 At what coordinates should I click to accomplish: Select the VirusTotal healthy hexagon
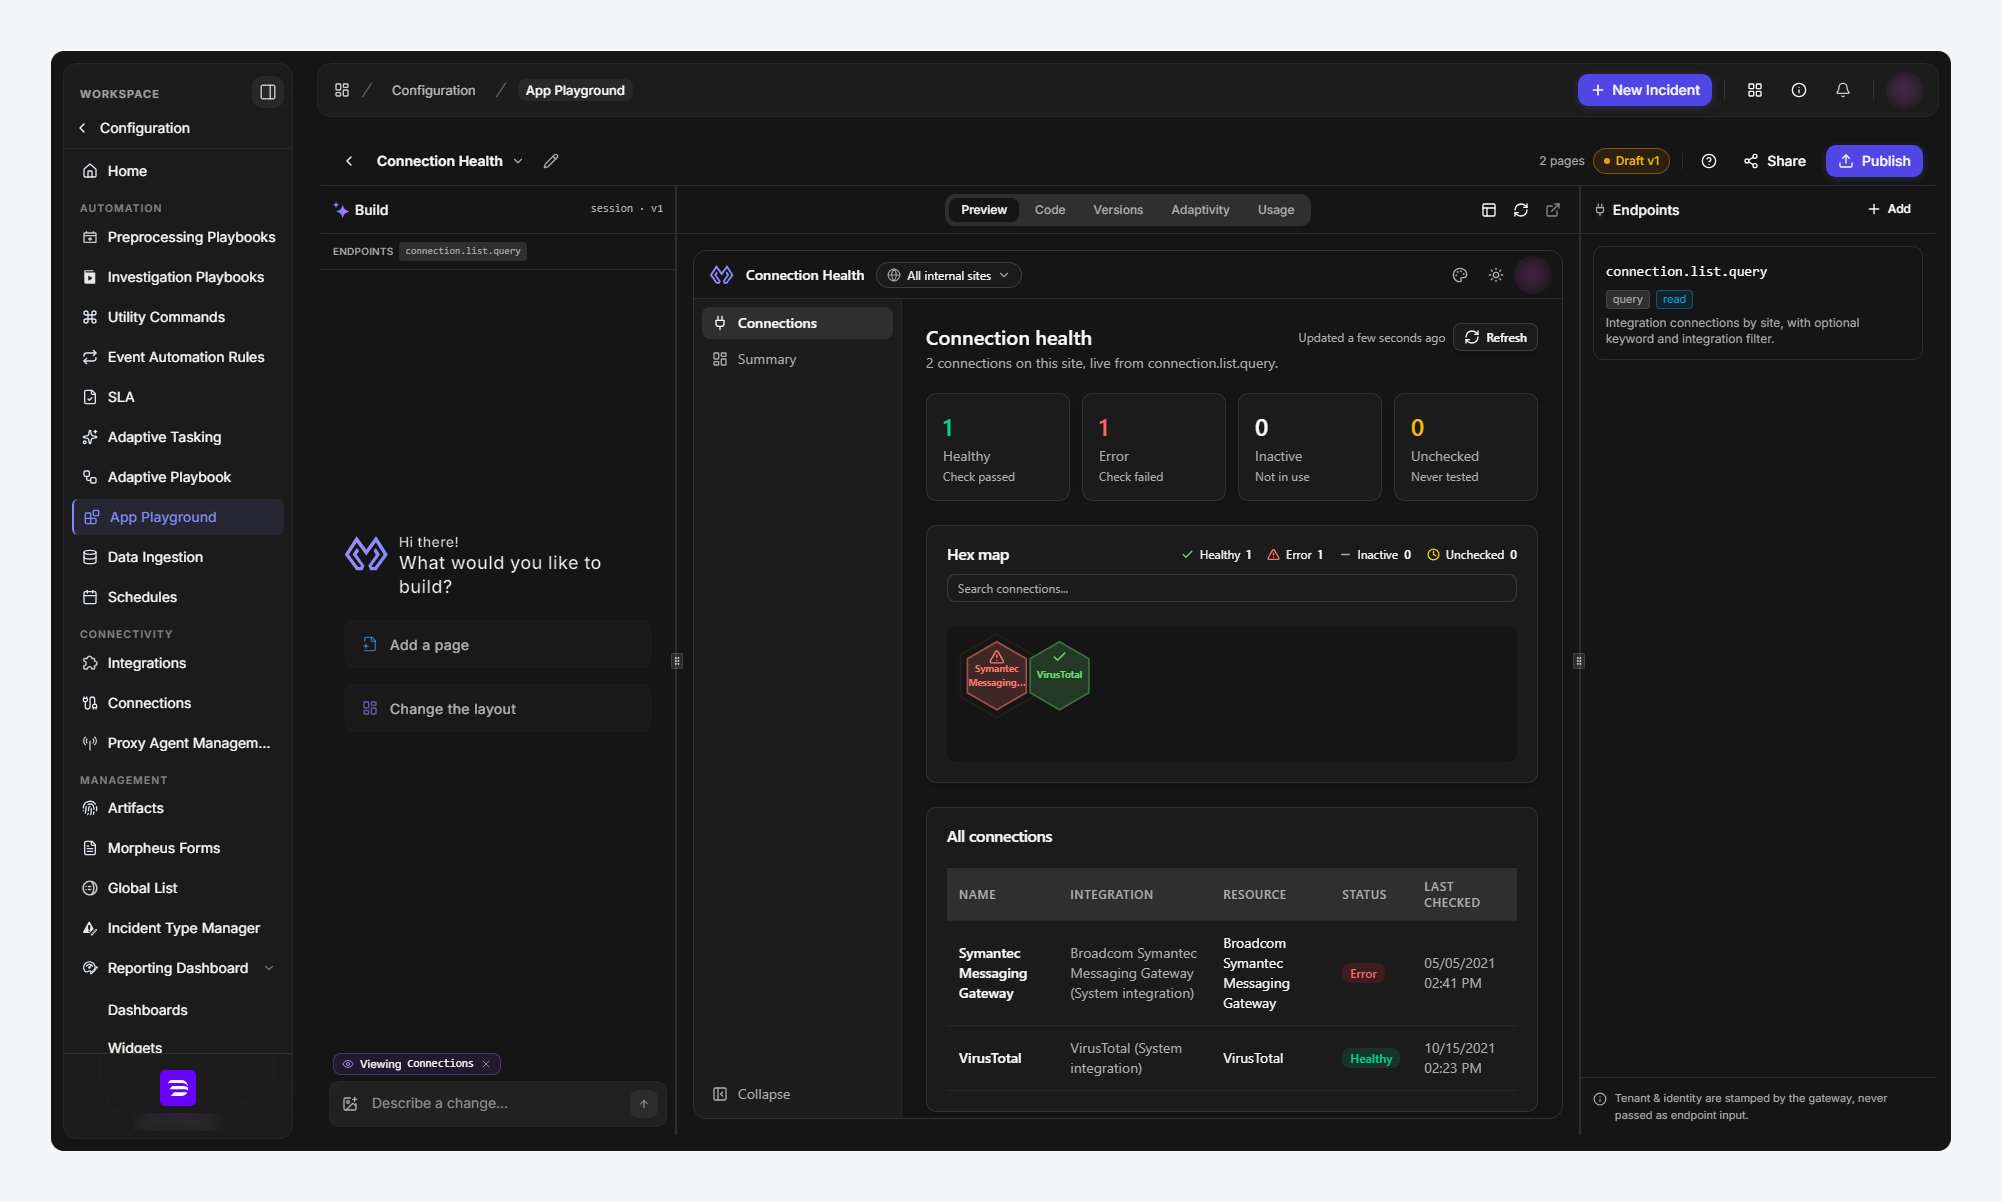tap(1059, 676)
